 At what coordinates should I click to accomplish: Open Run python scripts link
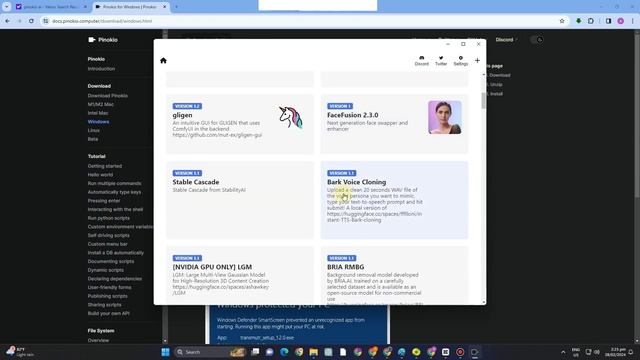[108, 218]
